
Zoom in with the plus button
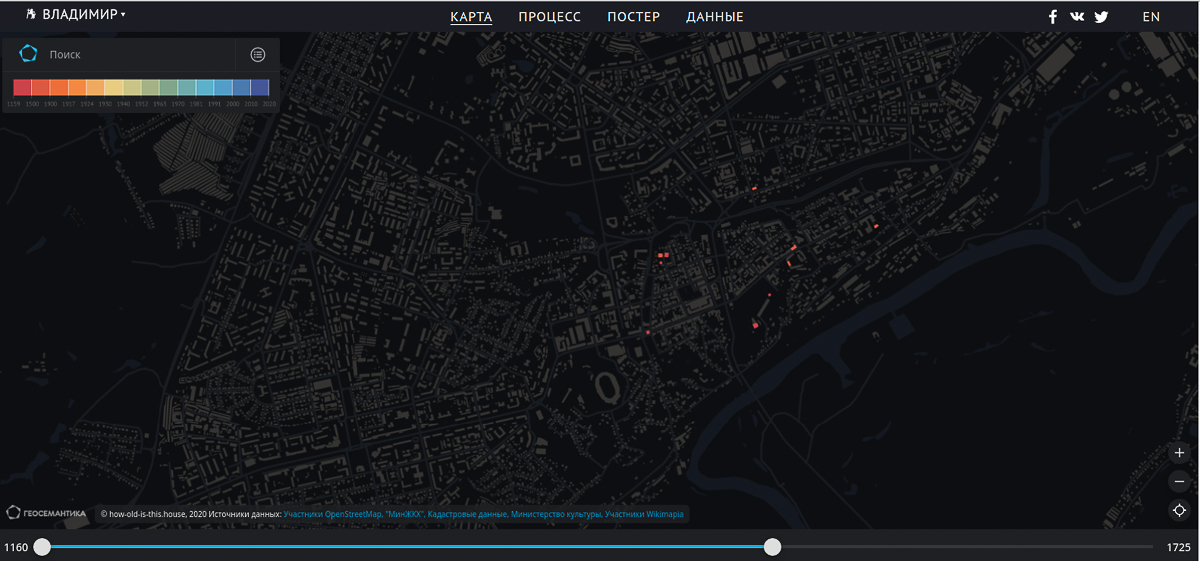1180,453
